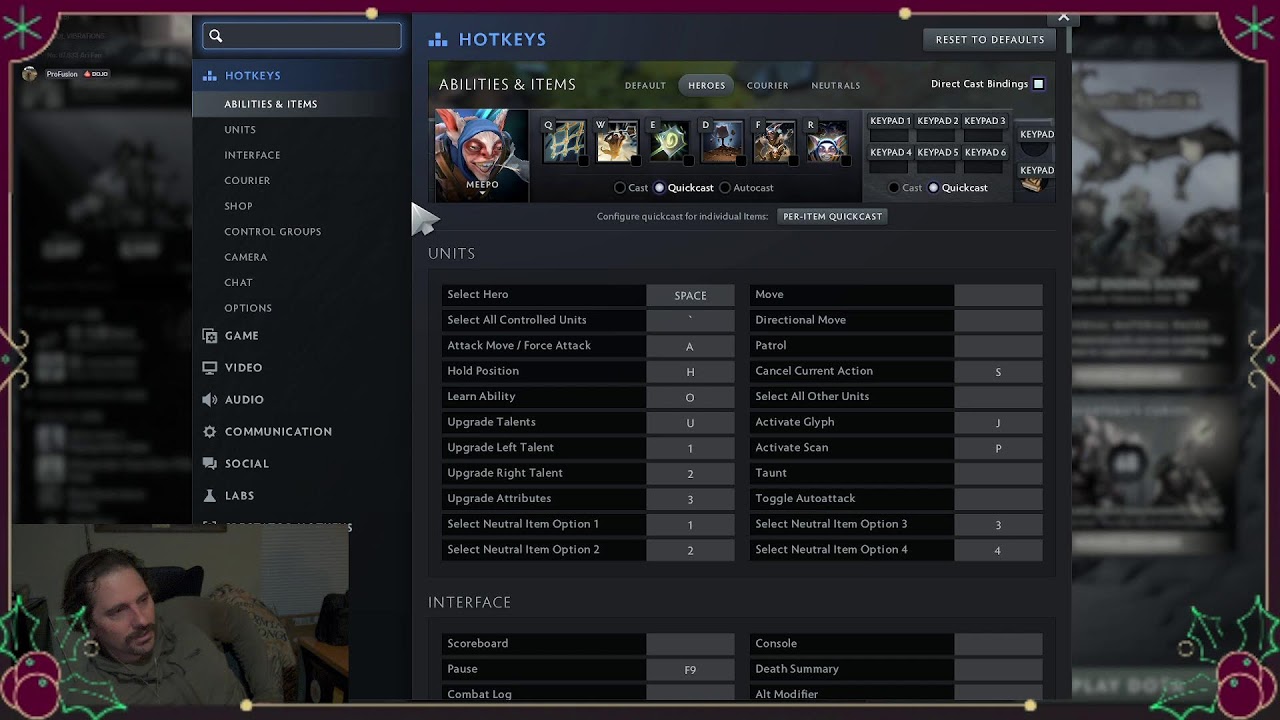This screenshot has height=720, width=1280.
Task: Click the Keypad 2 item slot
Action: tap(938, 127)
